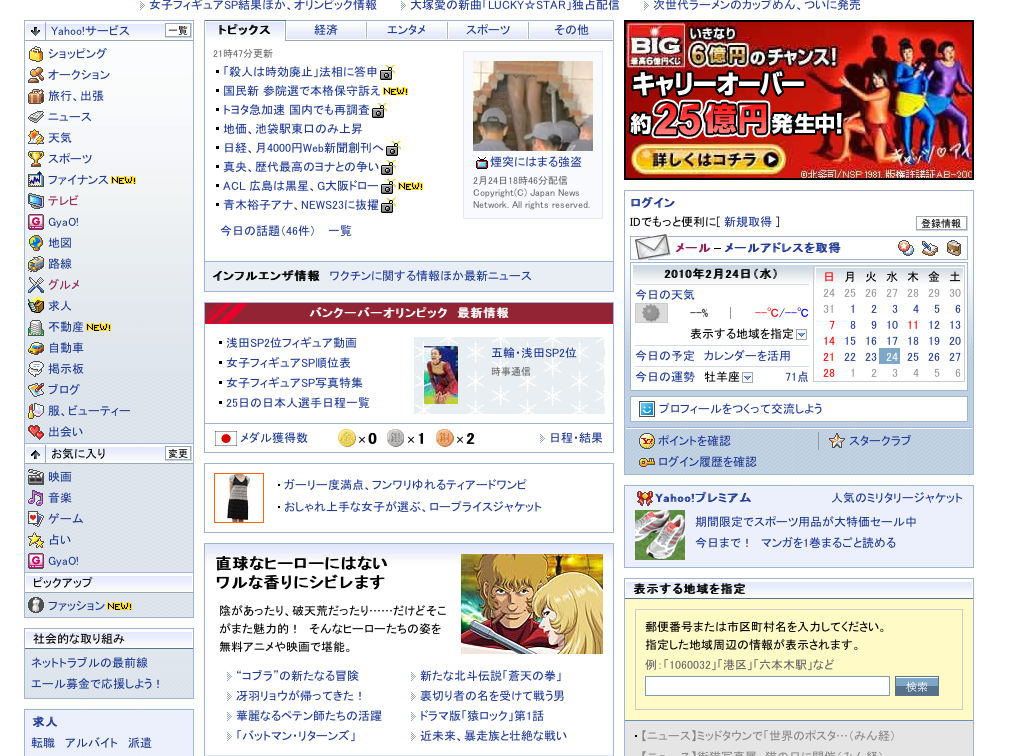Open ログイン履歴を確認 link
This screenshot has height=756, width=1011.
point(707,462)
